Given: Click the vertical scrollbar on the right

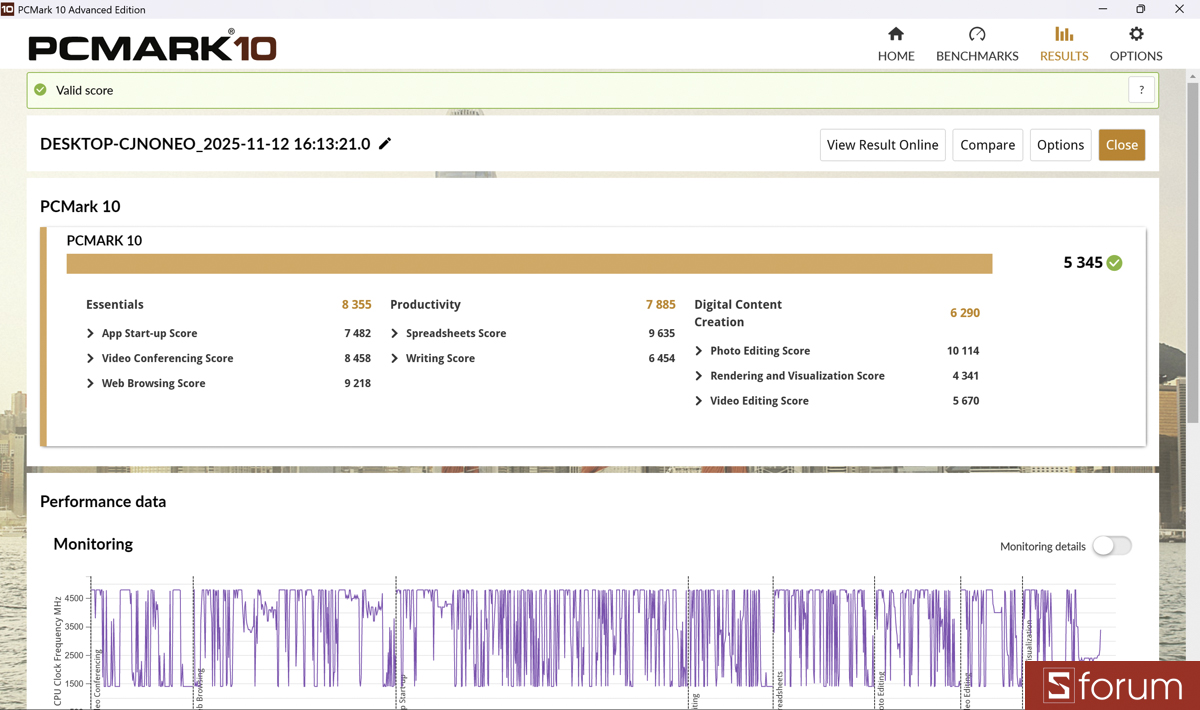Looking at the screenshot, I should 1192,250.
